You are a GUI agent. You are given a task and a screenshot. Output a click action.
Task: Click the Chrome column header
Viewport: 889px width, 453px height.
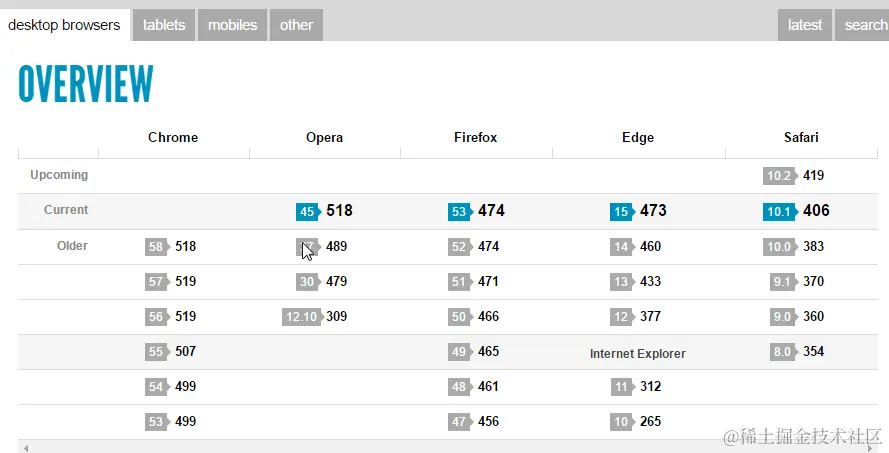click(x=173, y=138)
